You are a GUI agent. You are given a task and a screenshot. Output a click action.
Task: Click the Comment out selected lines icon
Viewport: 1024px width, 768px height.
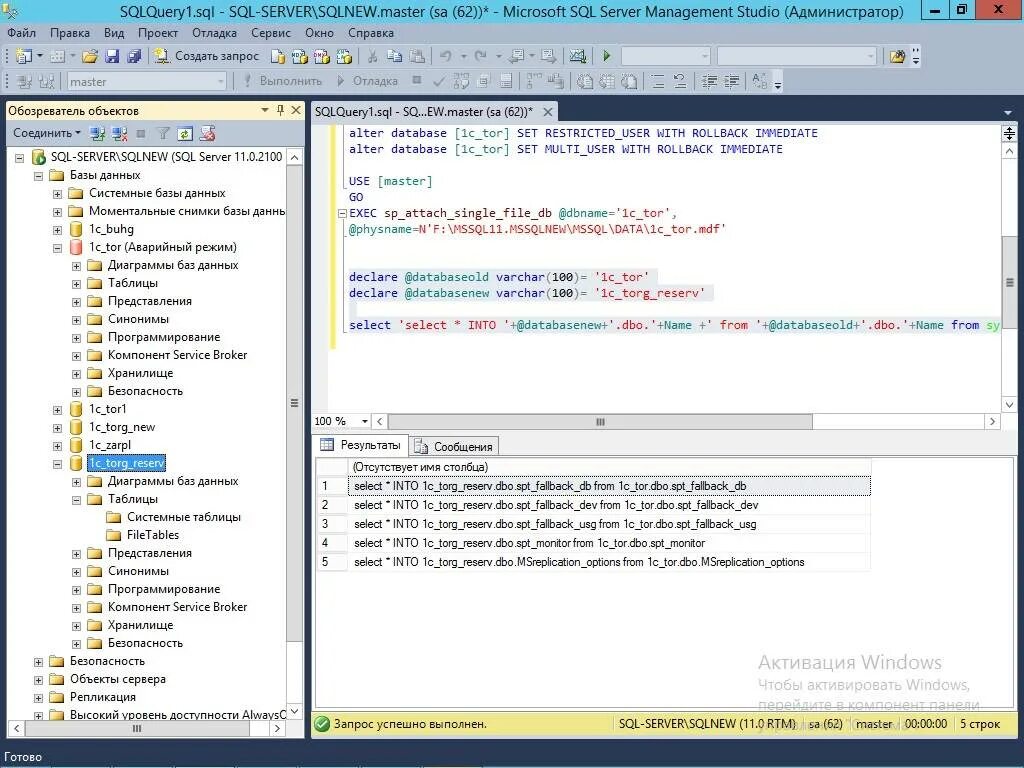[658, 82]
